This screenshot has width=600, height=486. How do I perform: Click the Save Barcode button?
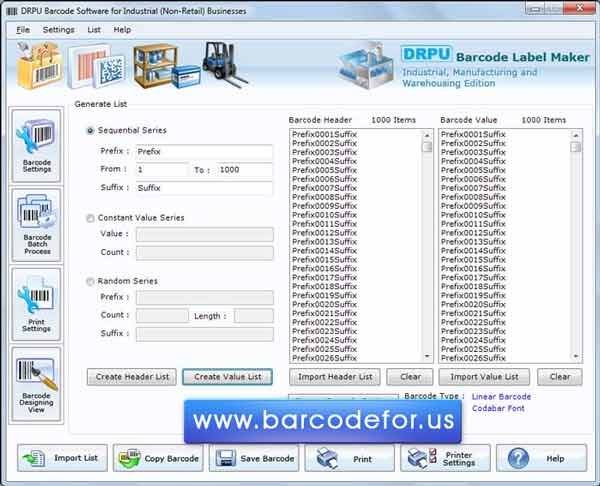pos(254,458)
